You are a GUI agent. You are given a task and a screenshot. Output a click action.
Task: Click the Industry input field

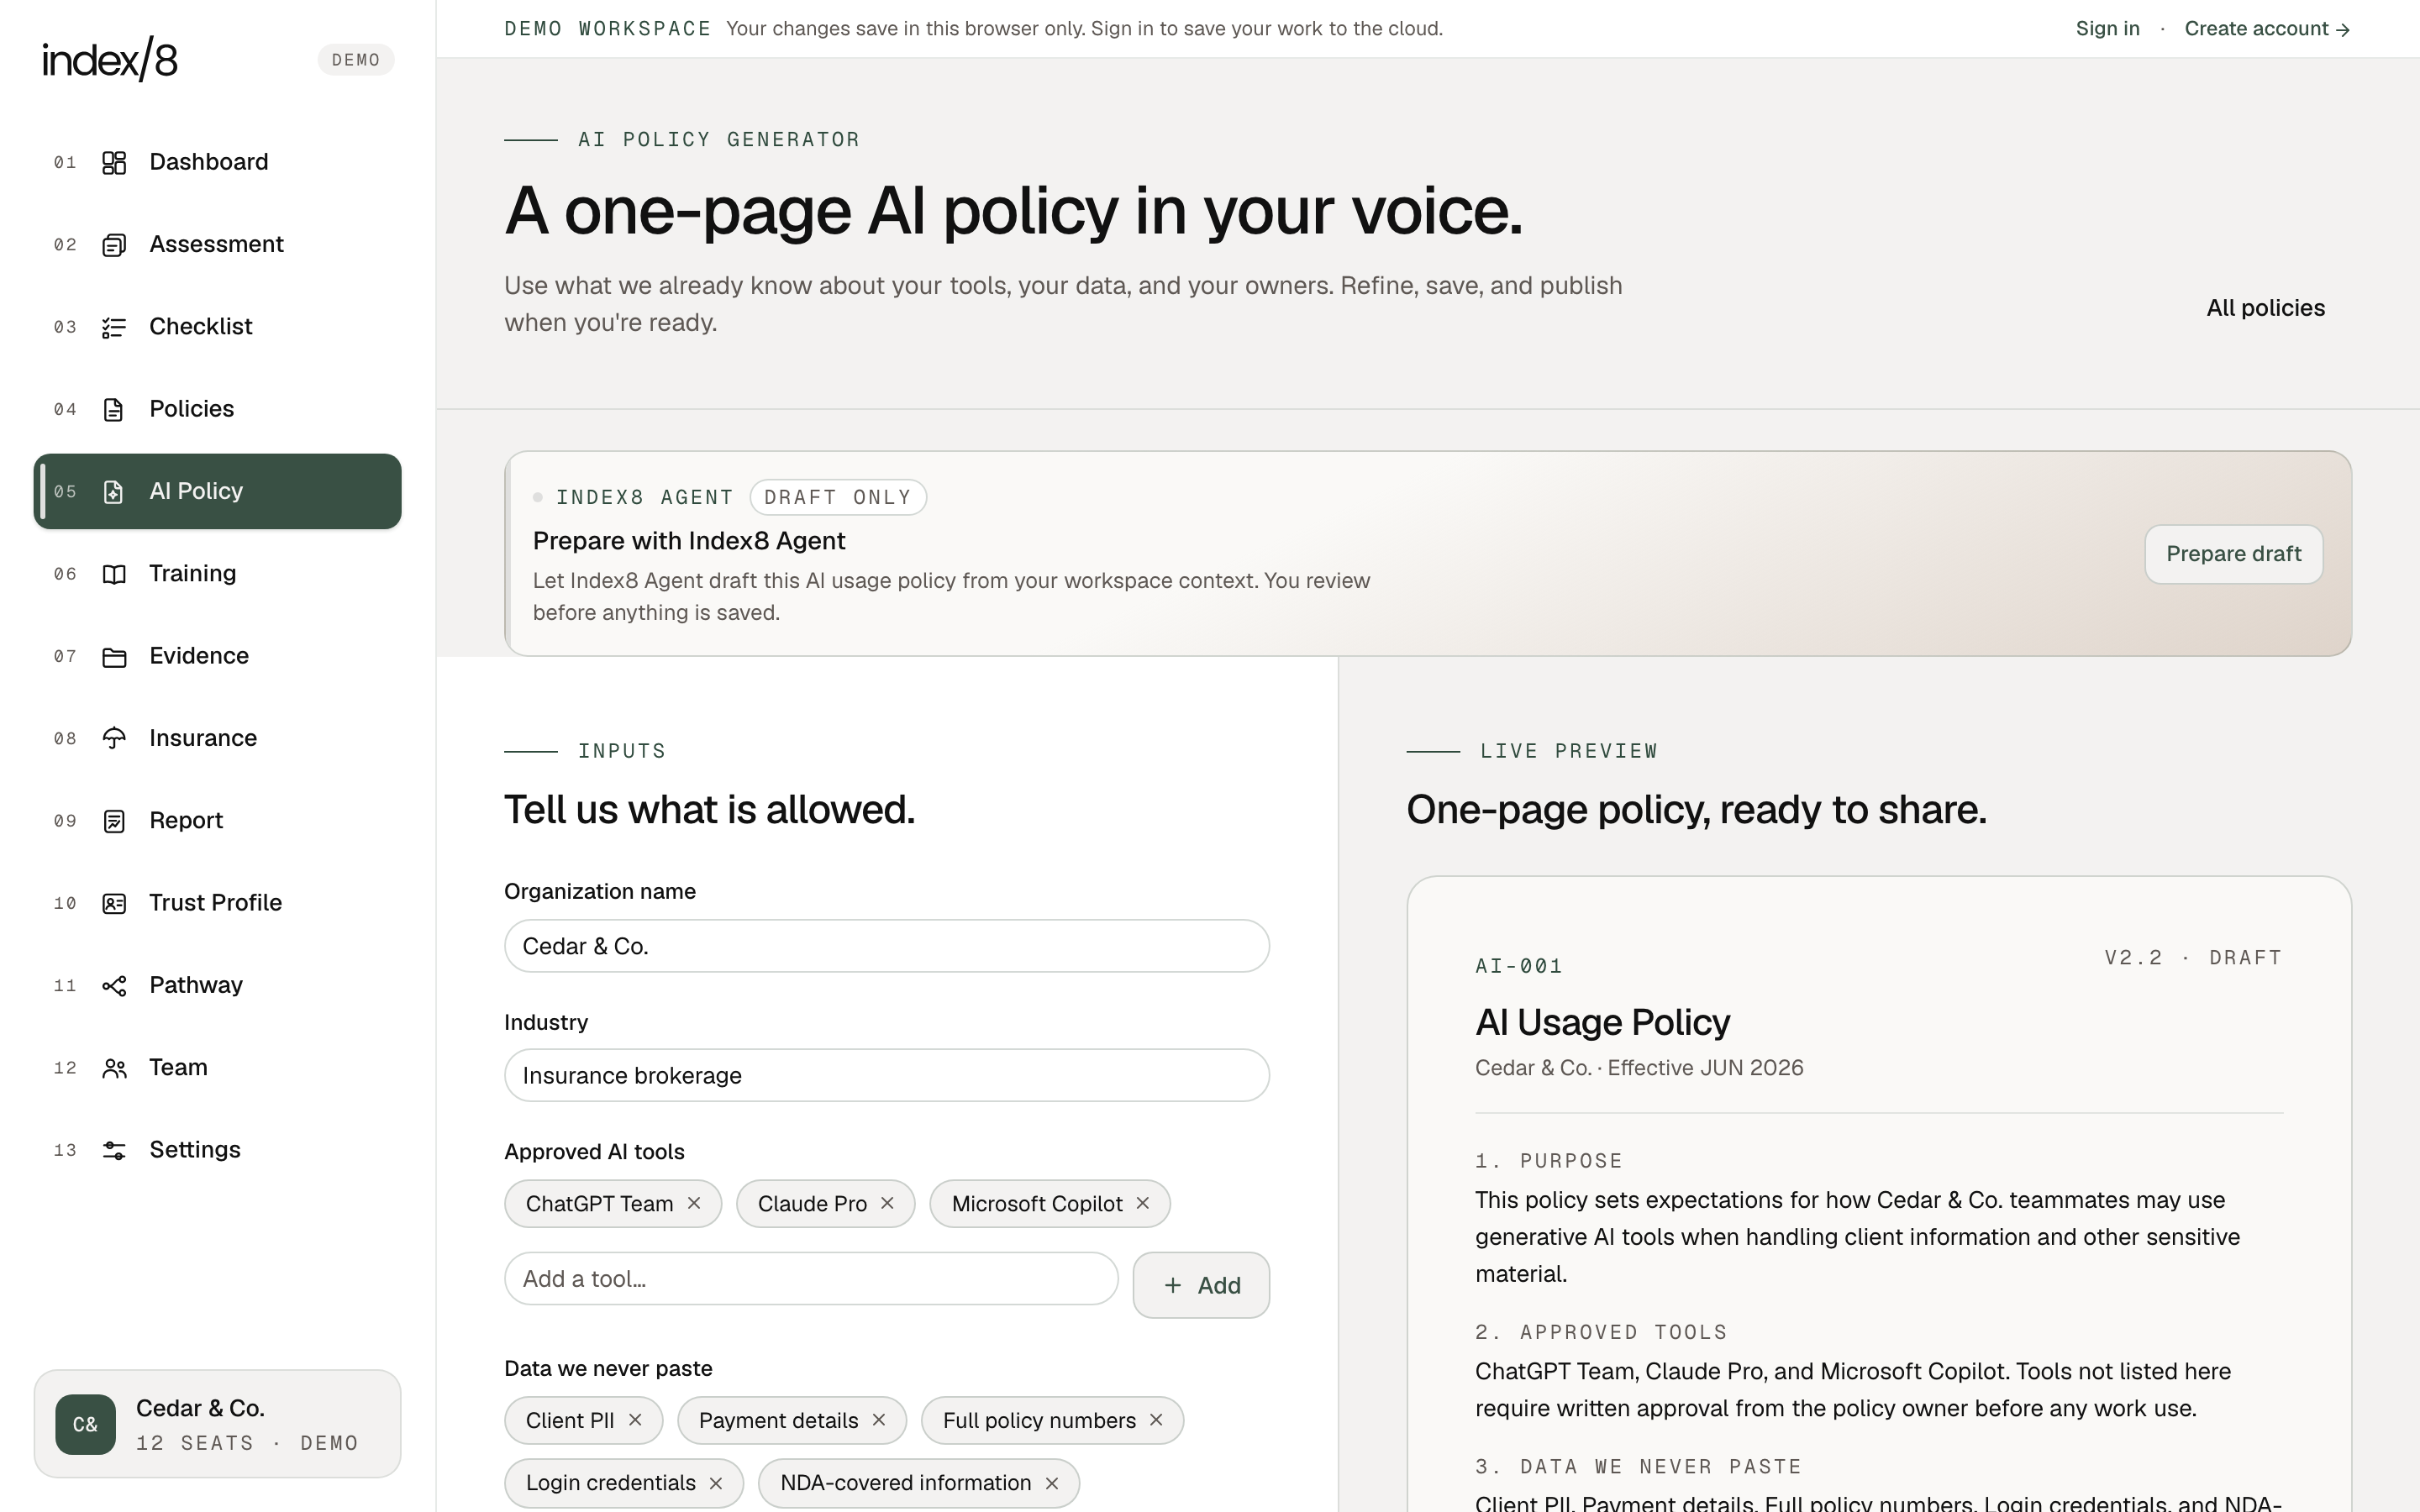click(x=887, y=1075)
